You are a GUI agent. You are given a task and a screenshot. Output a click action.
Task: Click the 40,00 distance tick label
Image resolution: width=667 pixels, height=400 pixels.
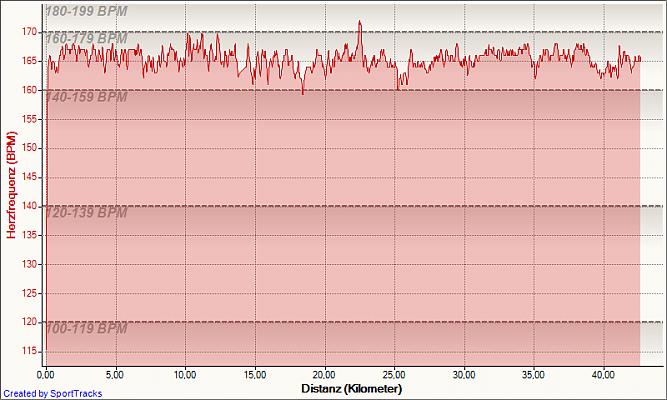coord(603,374)
